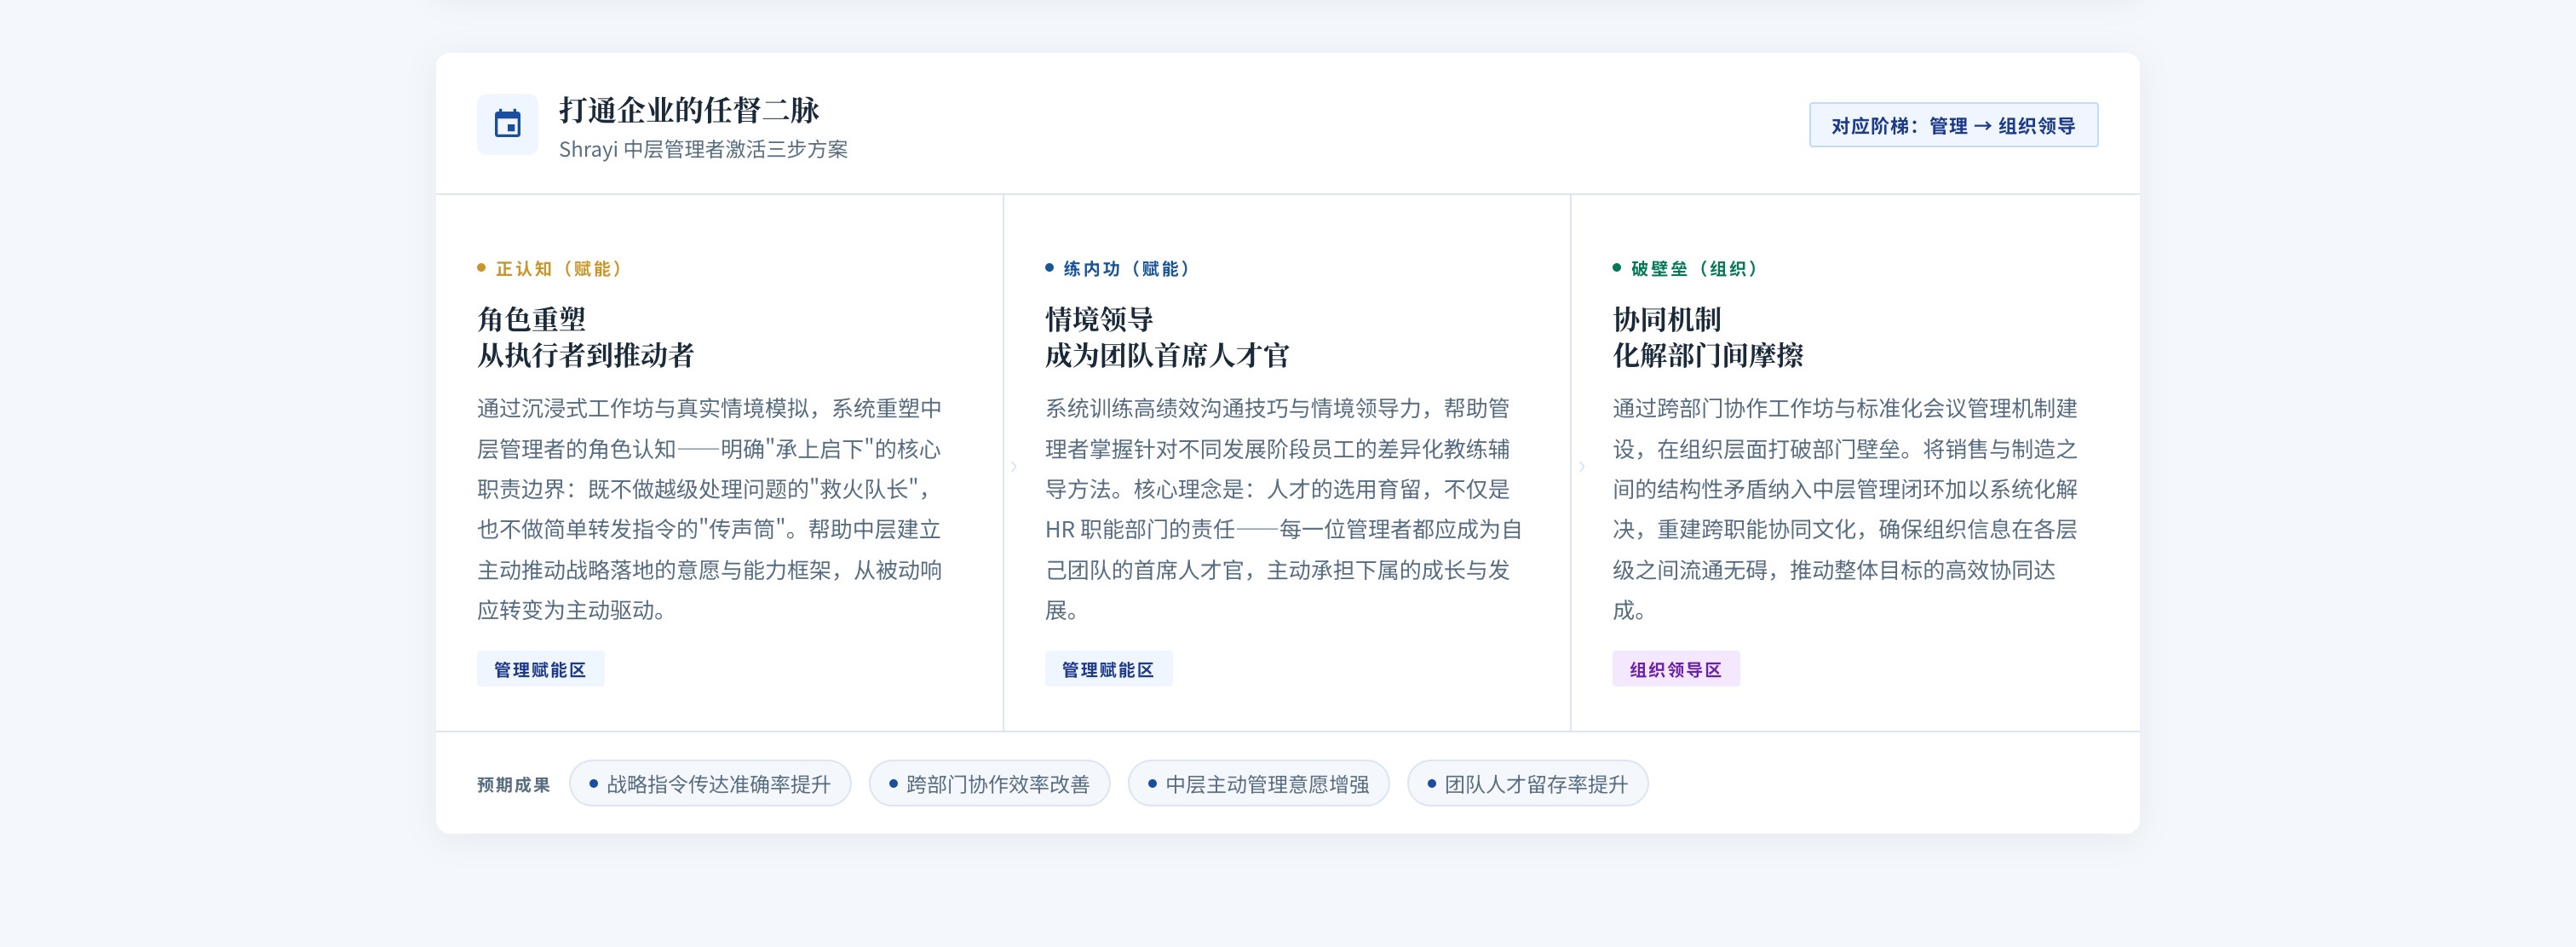This screenshot has height=947, width=2576.
Task: Click the orange dot next to 正认知（赋能）
Action: tap(481, 268)
